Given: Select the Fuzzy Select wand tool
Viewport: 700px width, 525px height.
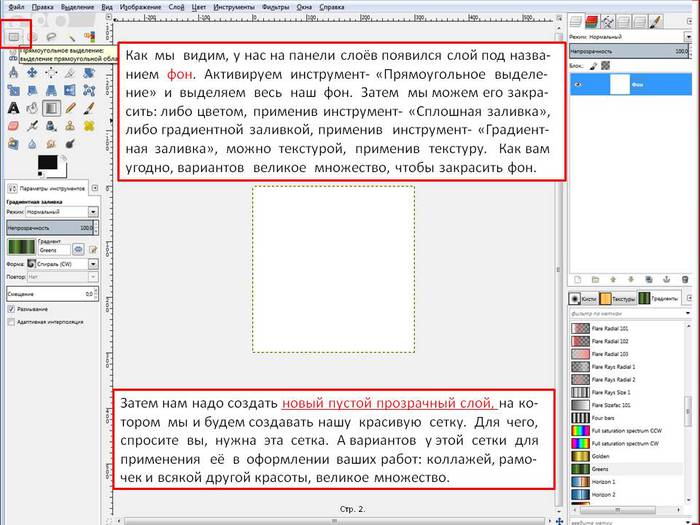Looking at the screenshot, I should (x=71, y=37).
